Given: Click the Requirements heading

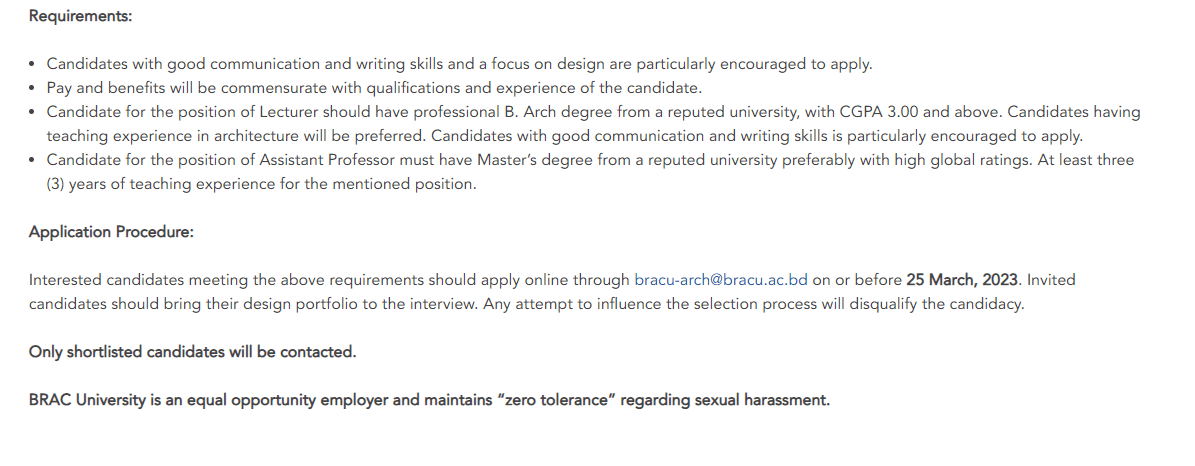Looking at the screenshot, I should click(81, 16).
